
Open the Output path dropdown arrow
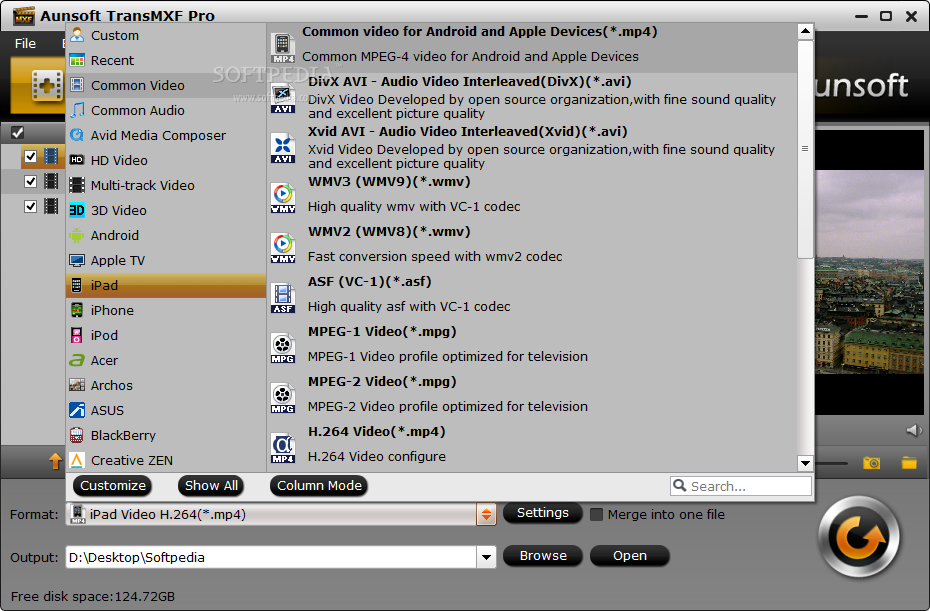coord(486,557)
